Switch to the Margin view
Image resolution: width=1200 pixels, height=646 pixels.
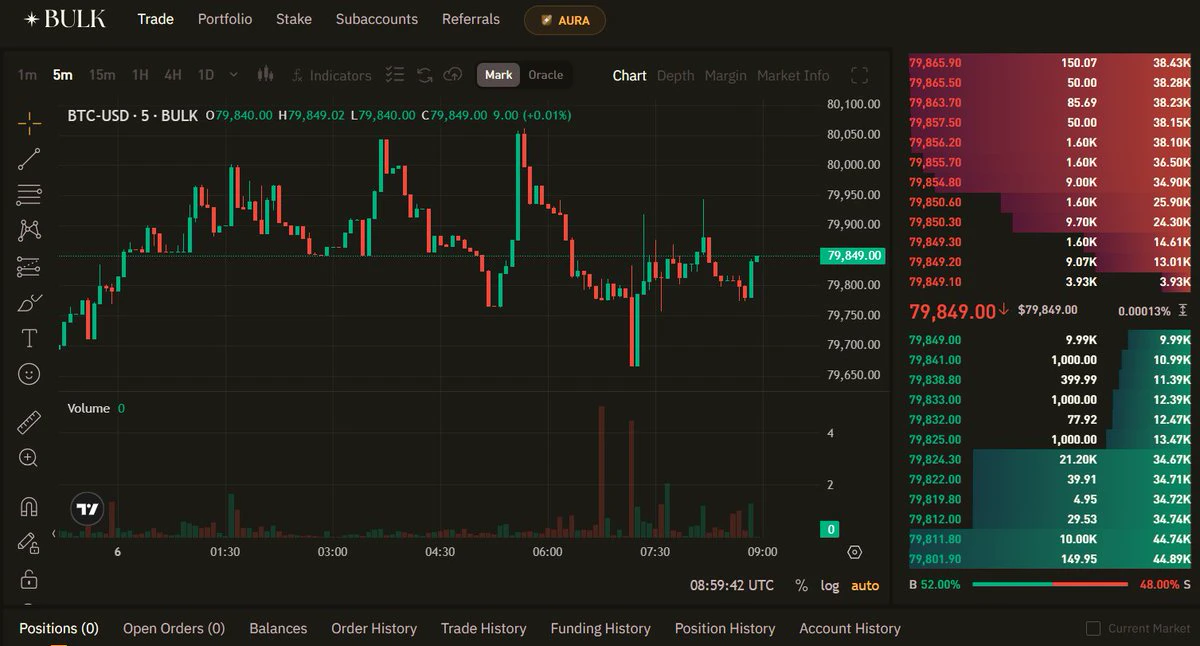pos(725,75)
